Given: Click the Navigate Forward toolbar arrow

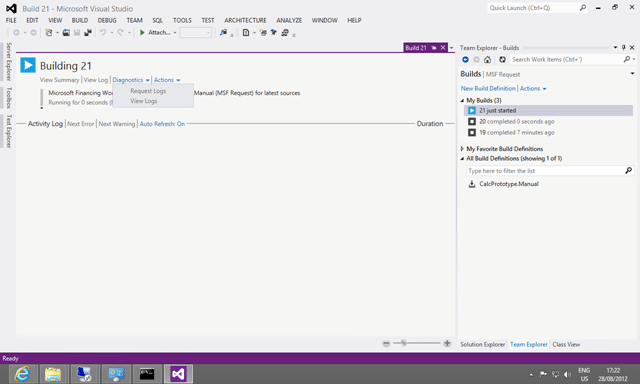Looking at the screenshot, I should point(33,33).
